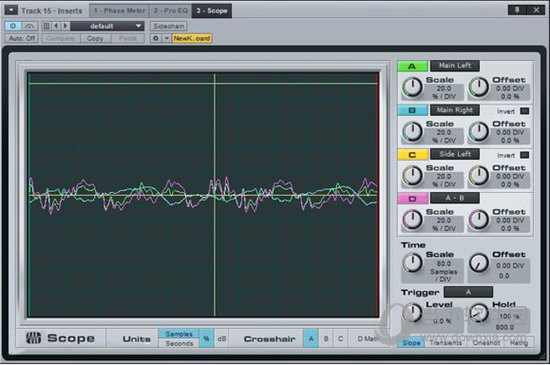Adjust channel A Scale knob
This screenshot has height=365, width=550.
(412, 87)
